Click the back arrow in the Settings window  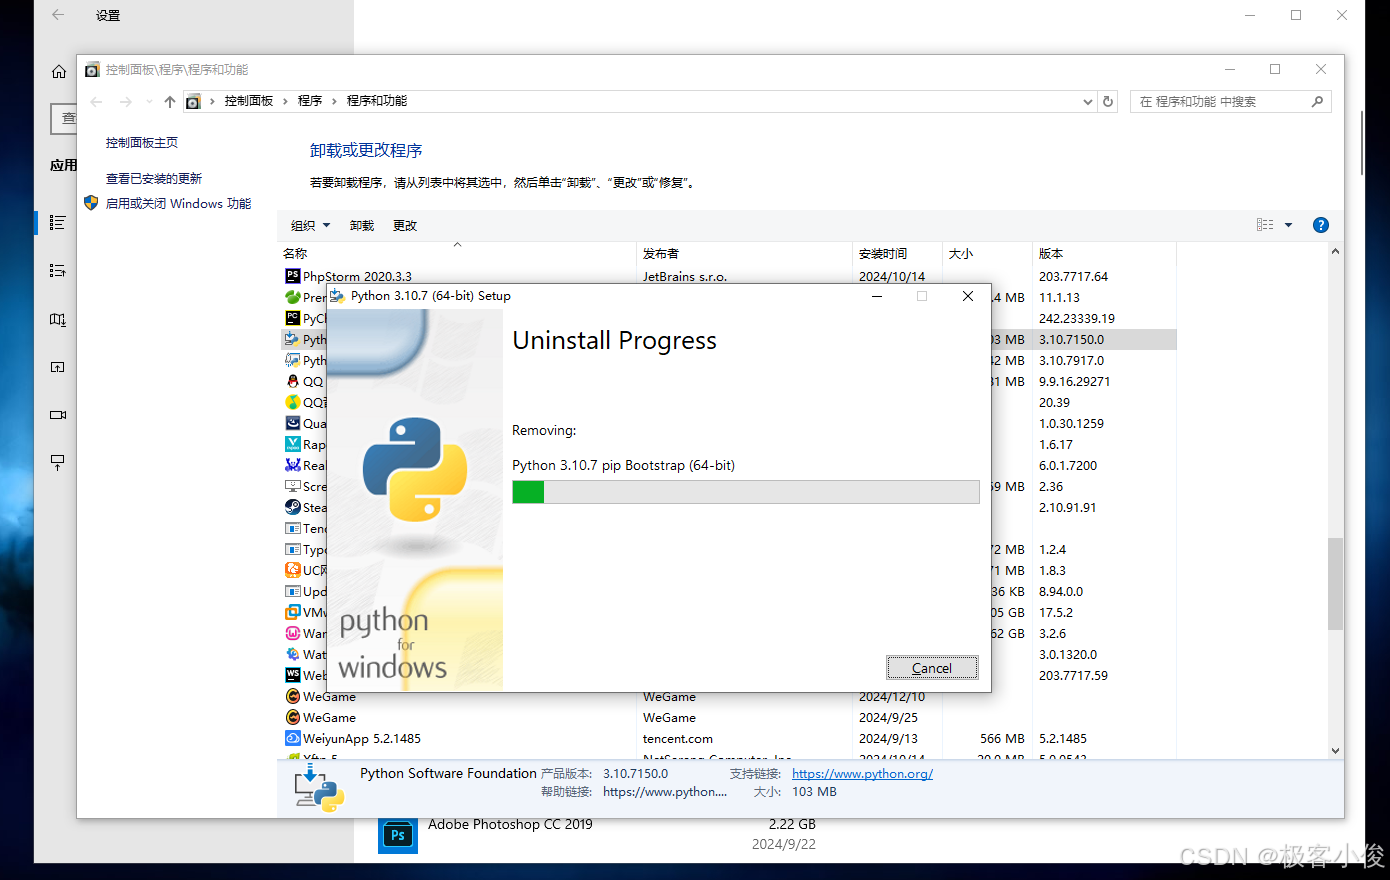pos(58,15)
